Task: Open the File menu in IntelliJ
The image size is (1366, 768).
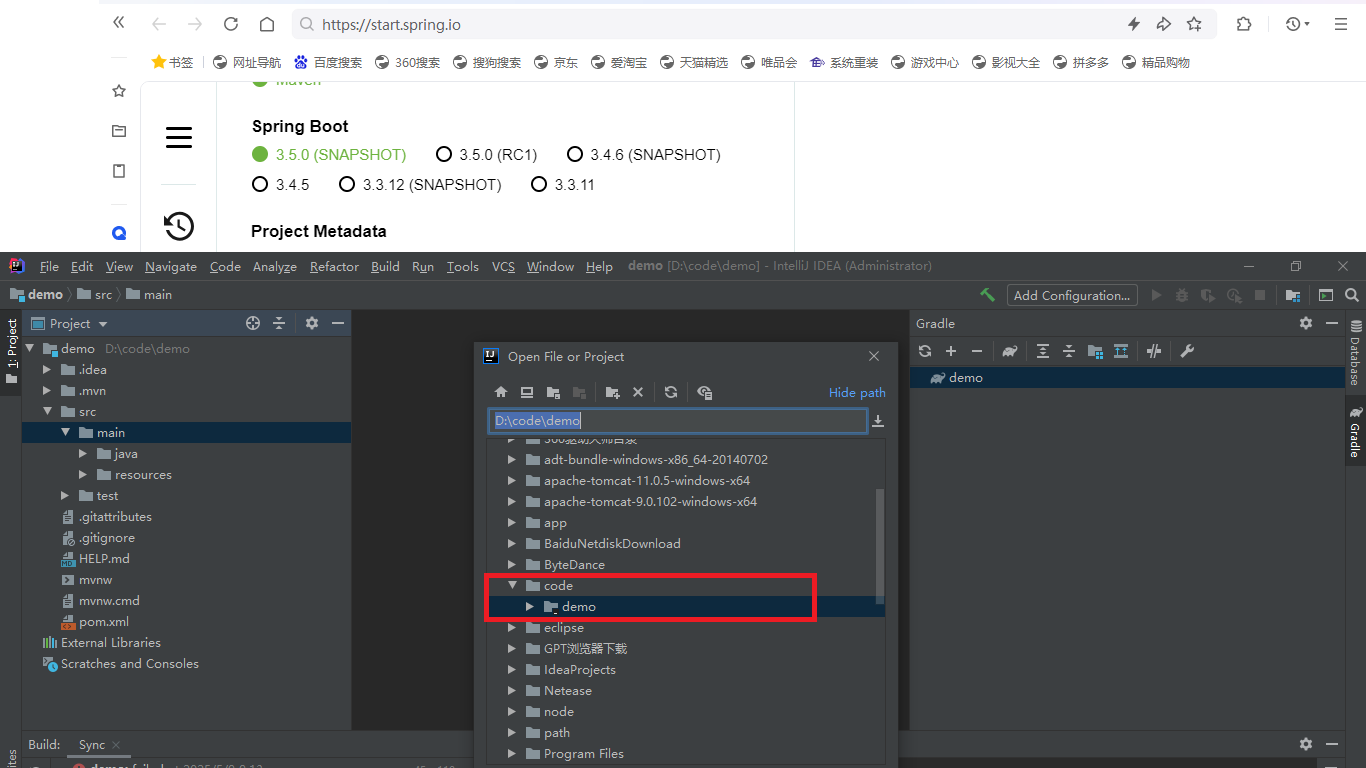Action: (49, 267)
